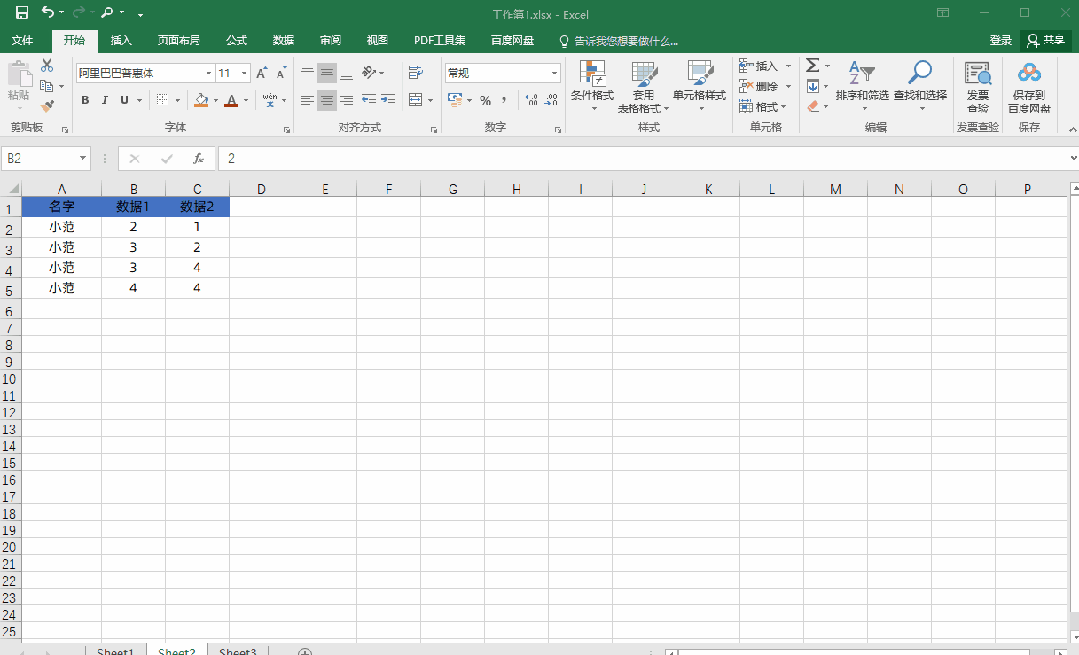Toggle Italic formatting
This screenshot has width=1079, height=655.
tap(105, 100)
